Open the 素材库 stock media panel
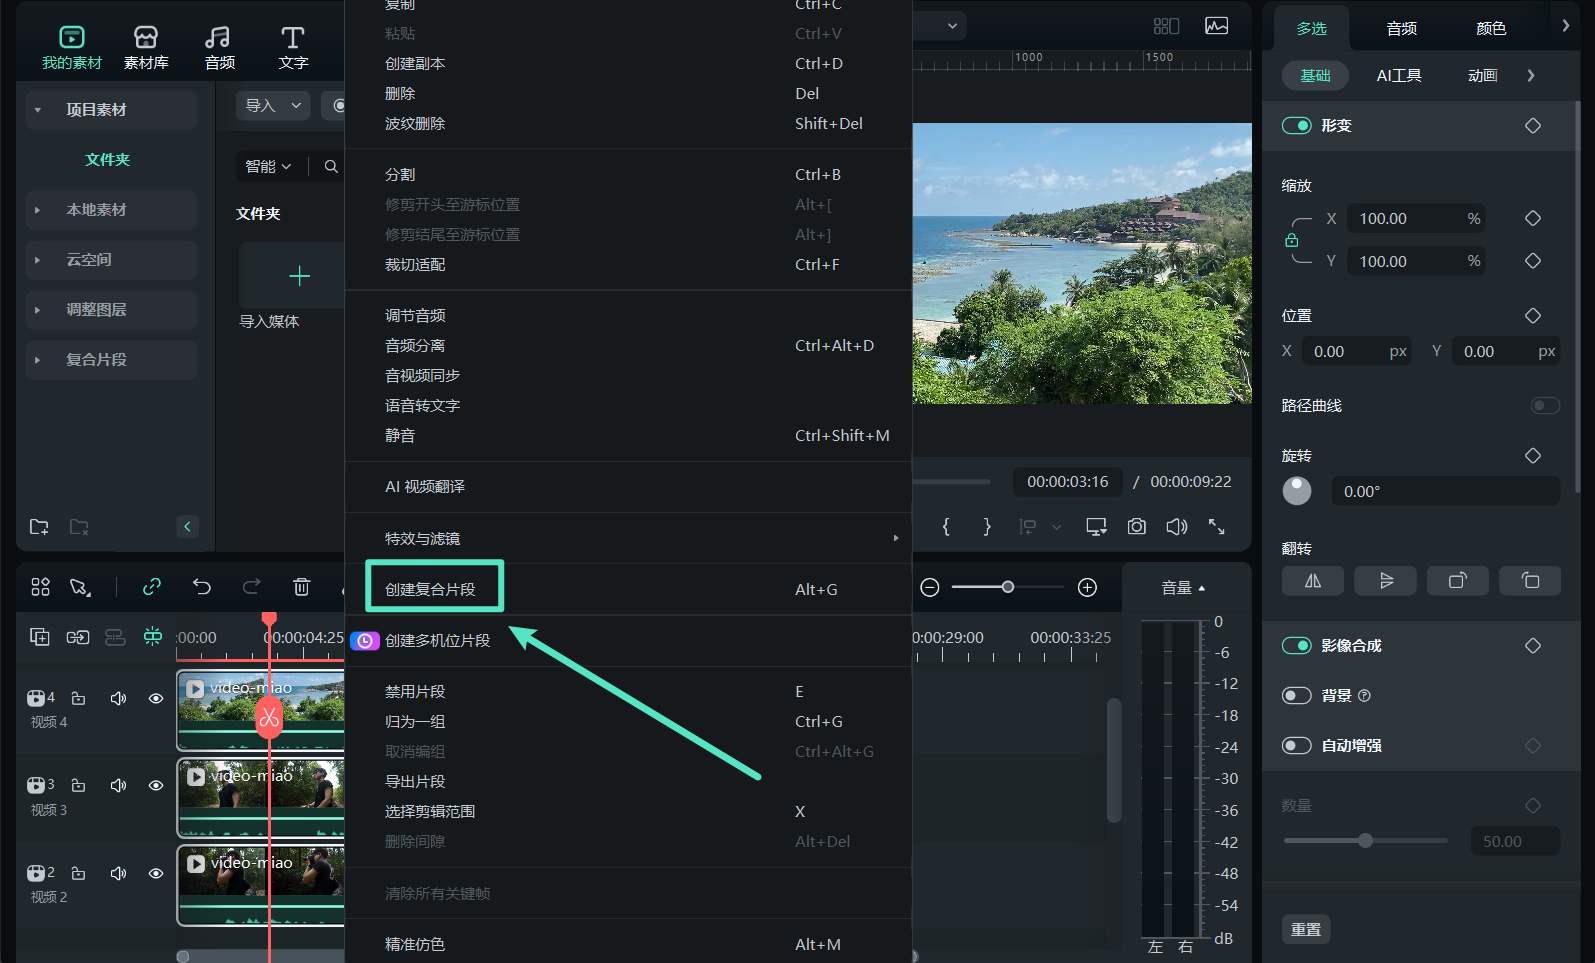This screenshot has width=1595, height=963. click(146, 47)
